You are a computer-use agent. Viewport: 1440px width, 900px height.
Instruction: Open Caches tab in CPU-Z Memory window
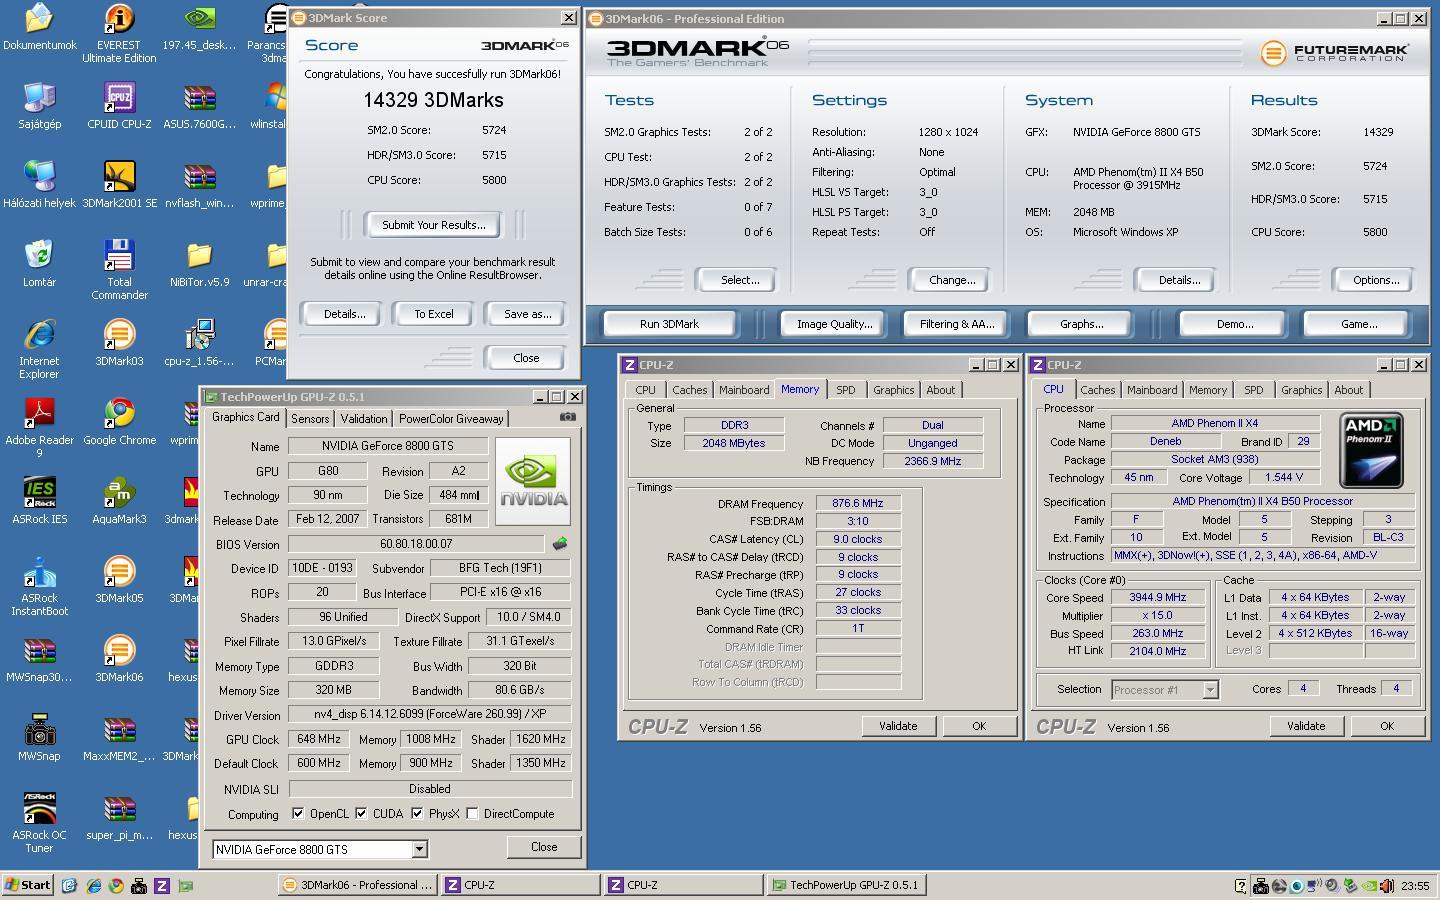pos(689,390)
